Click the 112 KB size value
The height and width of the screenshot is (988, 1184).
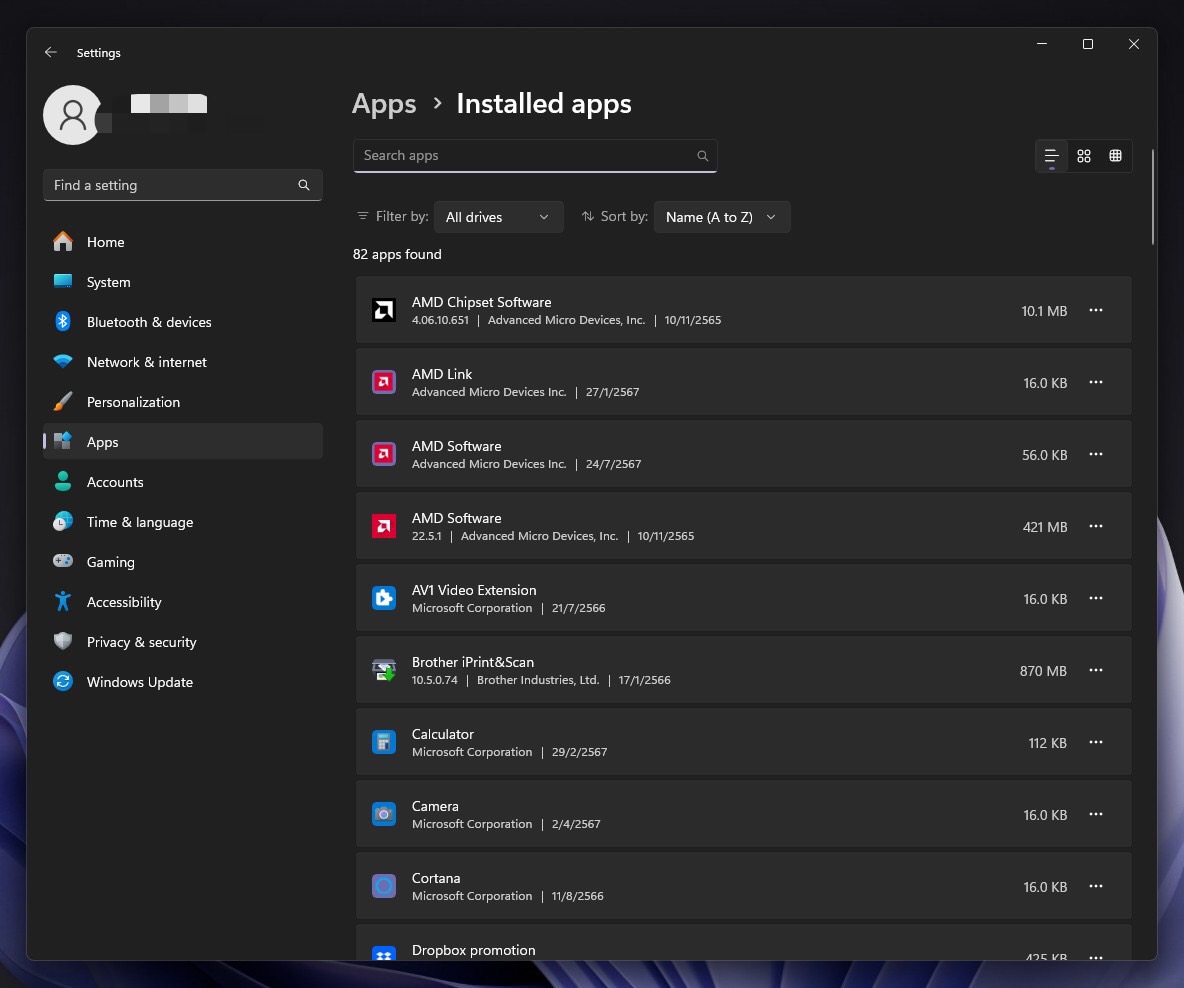click(1047, 743)
